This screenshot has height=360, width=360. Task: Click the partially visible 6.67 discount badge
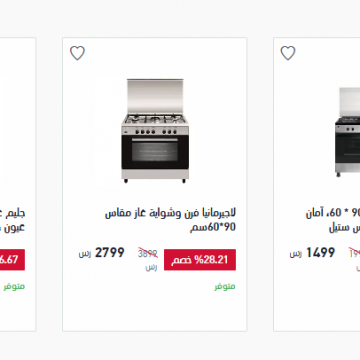coord(12,260)
